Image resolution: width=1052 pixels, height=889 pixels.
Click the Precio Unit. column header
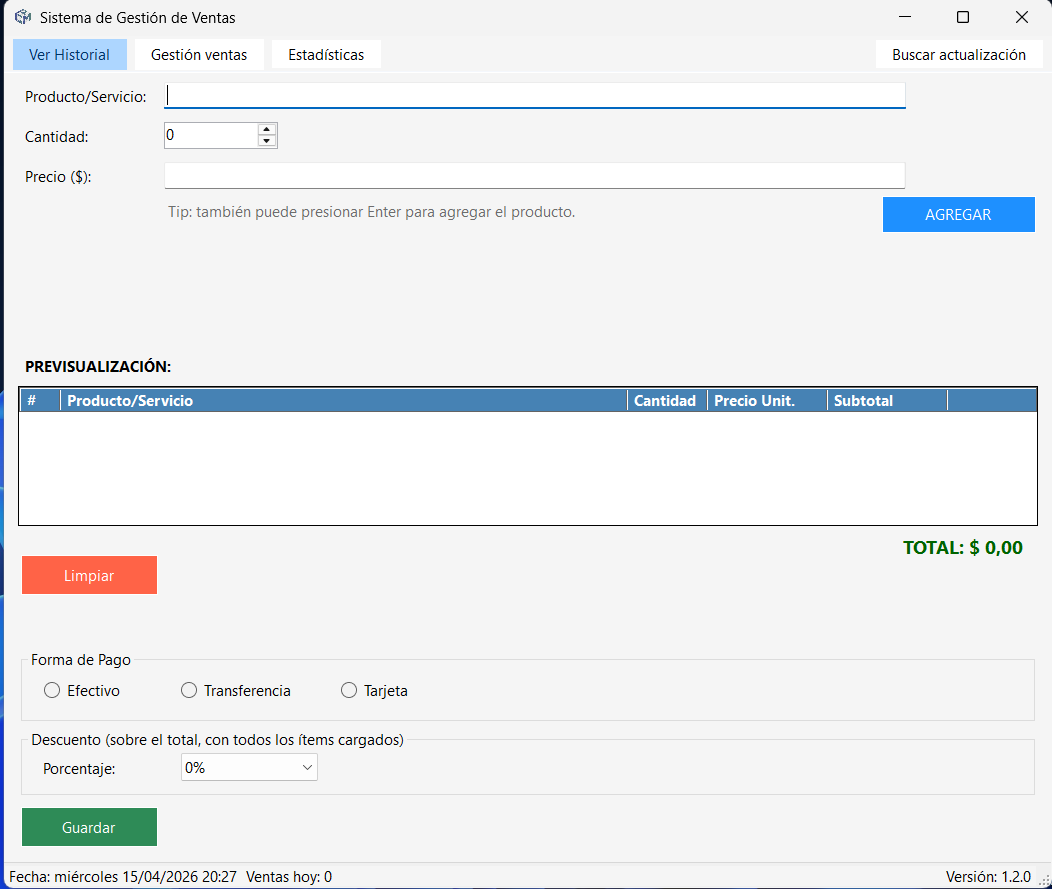[767, 401]
